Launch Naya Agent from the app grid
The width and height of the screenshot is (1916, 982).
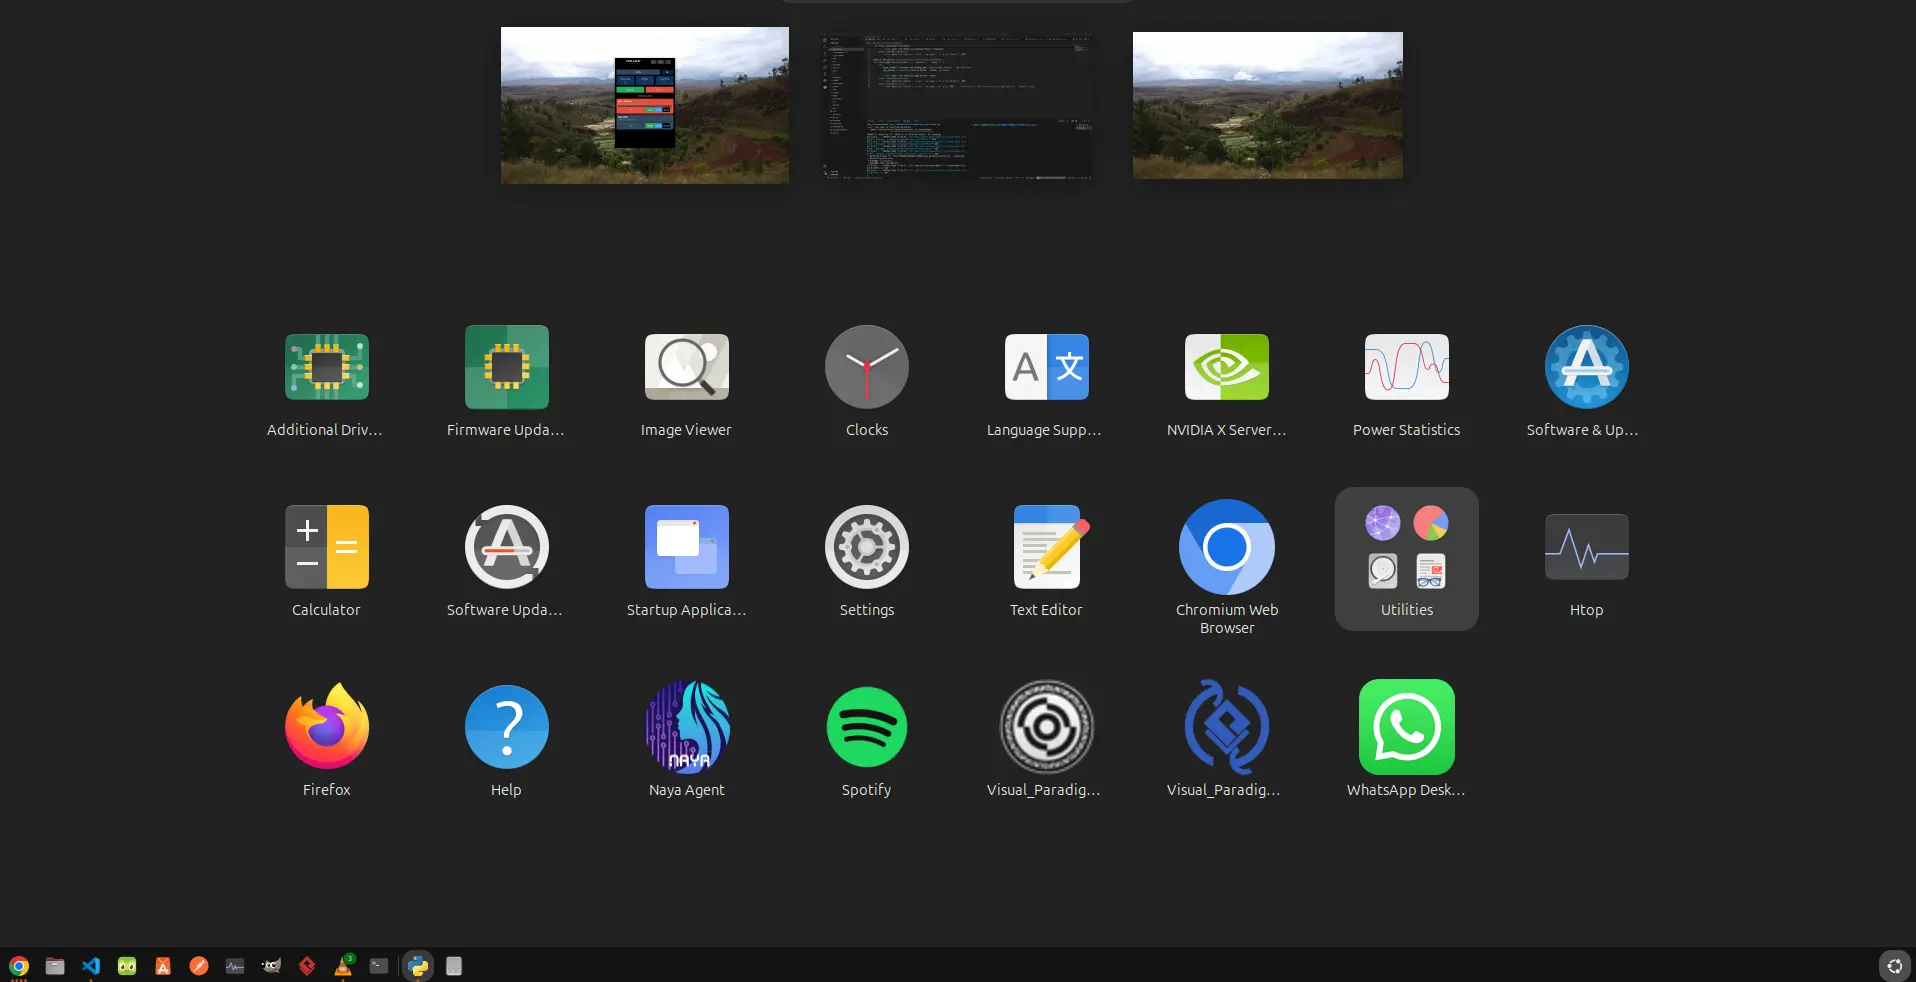[686, 728]
